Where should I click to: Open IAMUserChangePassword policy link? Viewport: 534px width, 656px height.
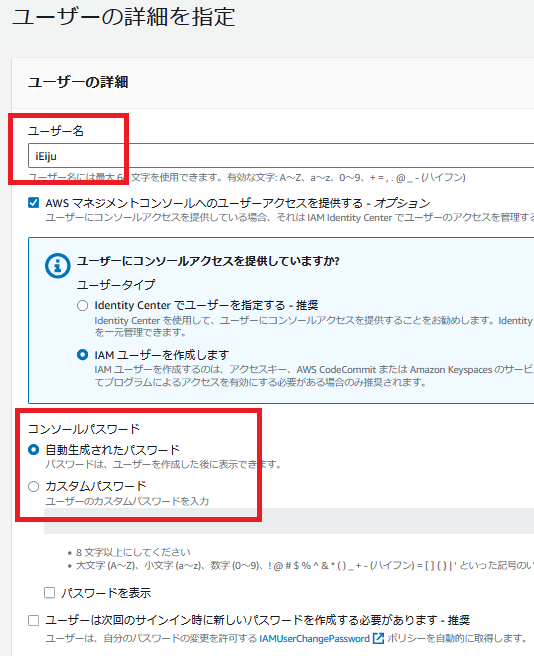point(314,638)
